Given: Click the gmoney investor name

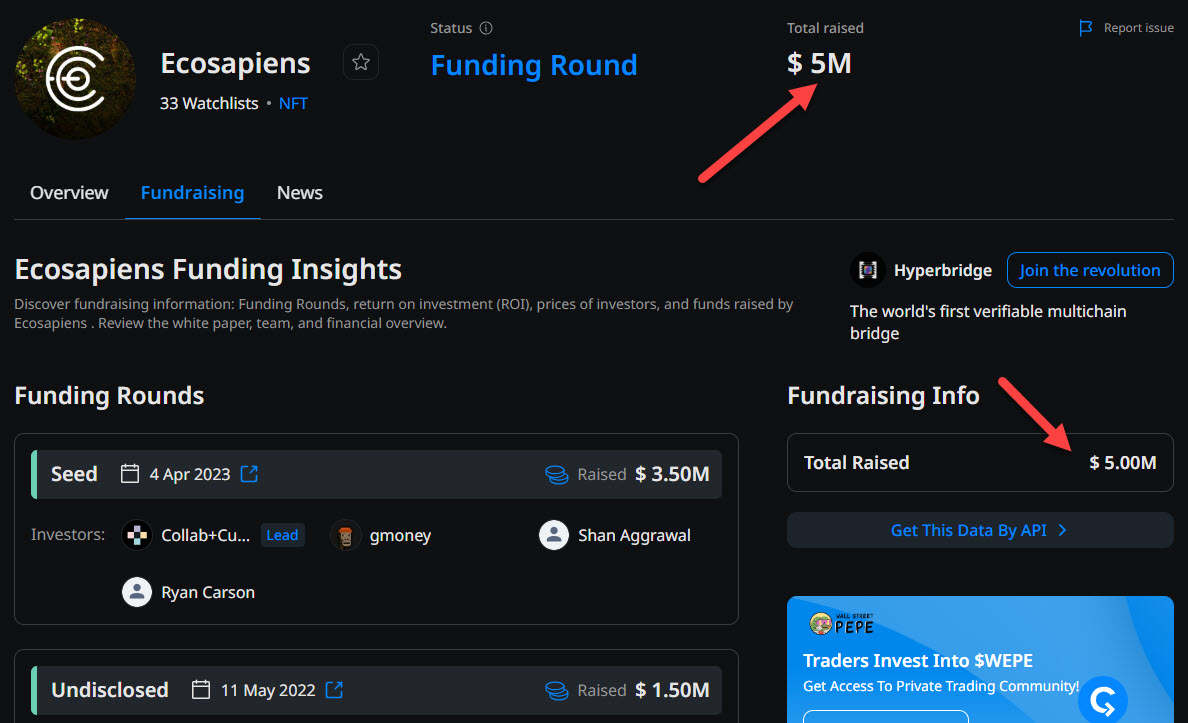Looking at the screenshot, I should click(400, 535).
